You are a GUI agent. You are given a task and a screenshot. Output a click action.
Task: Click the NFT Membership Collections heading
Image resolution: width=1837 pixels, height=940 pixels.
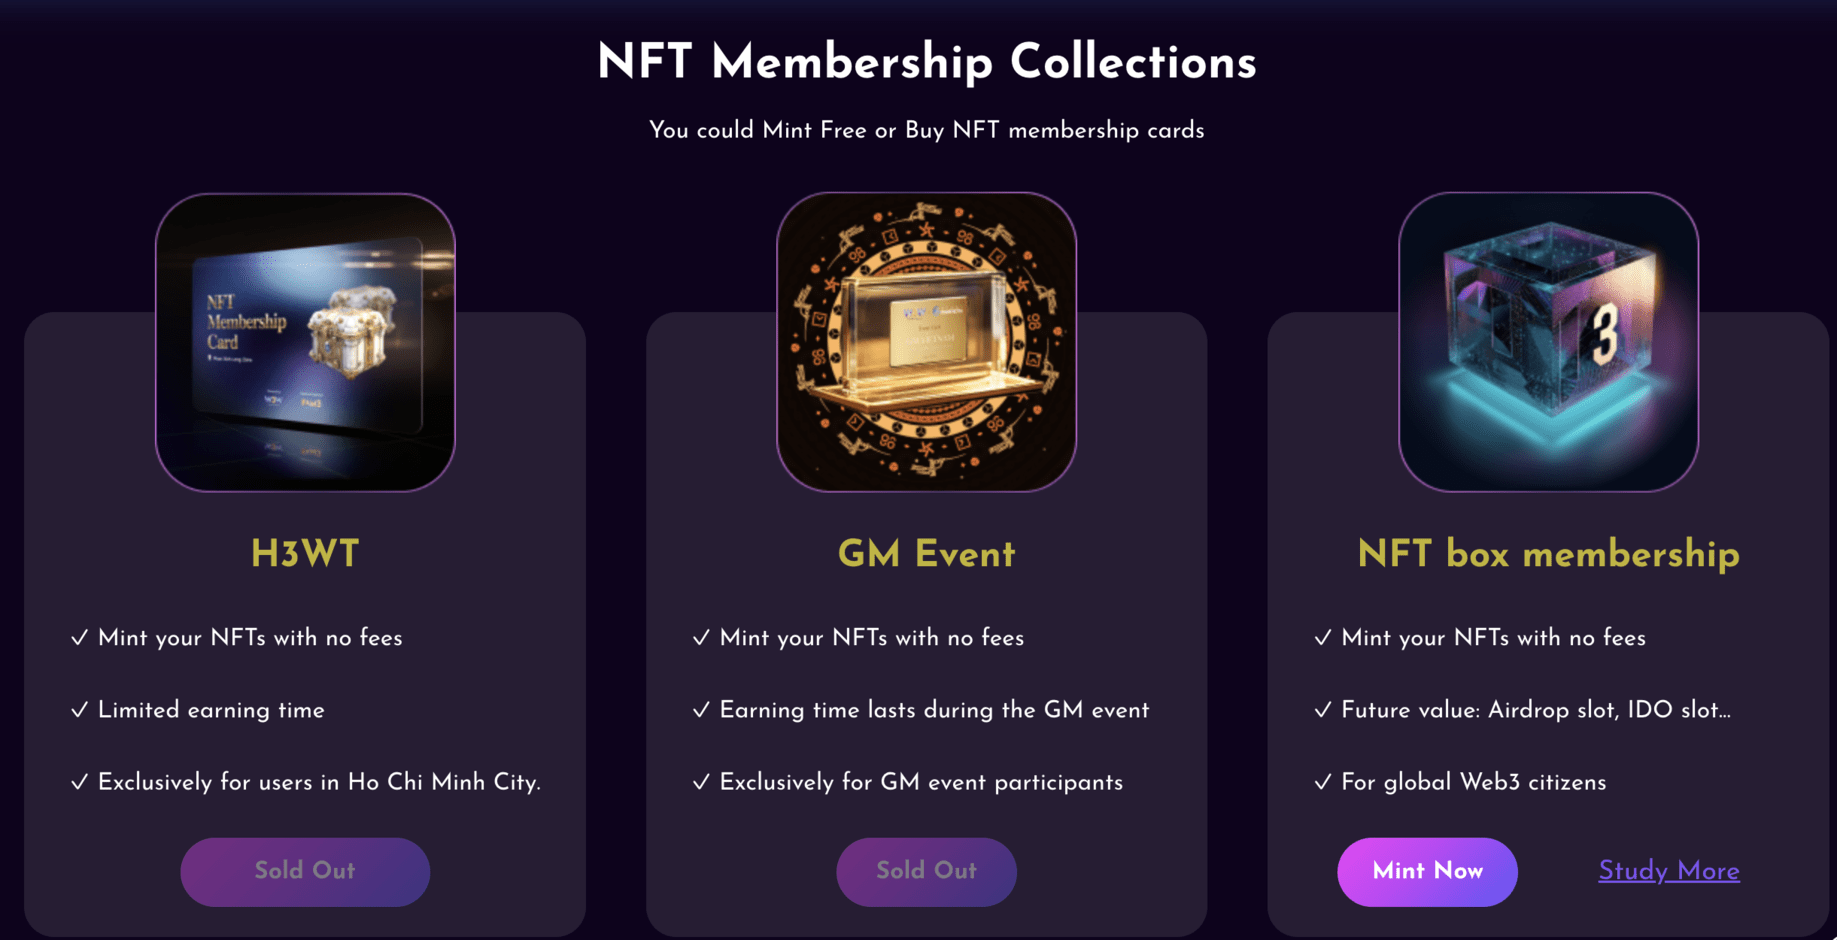coord(926,62)
